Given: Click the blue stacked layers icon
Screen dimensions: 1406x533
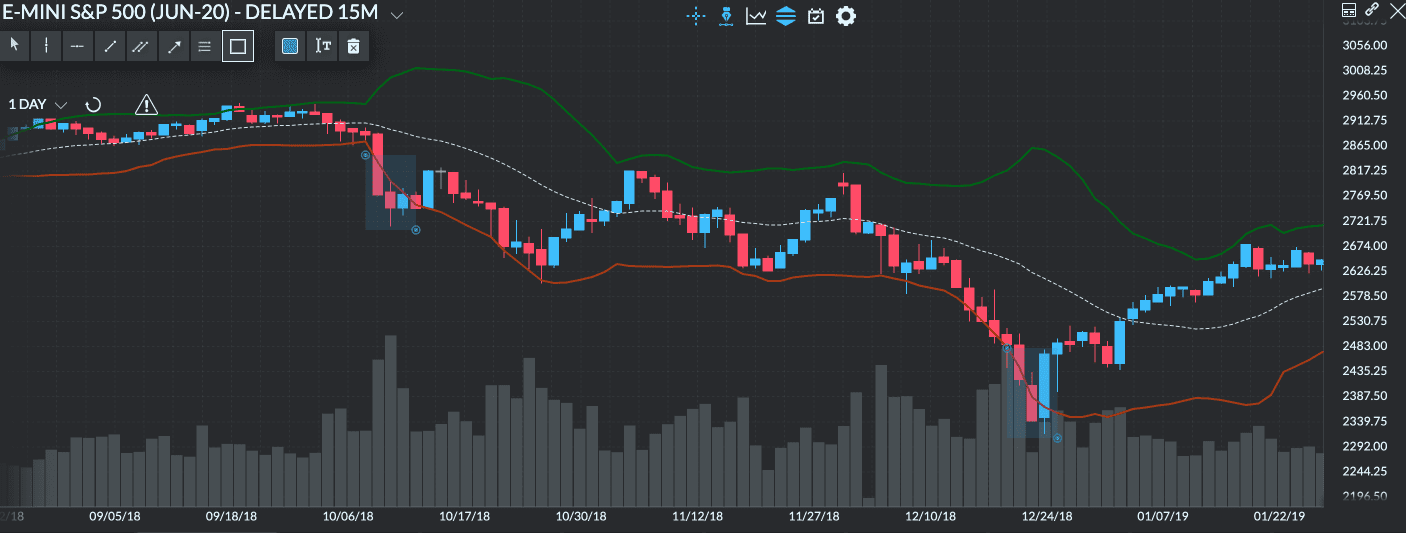Looking at the screenshot, I should click(786, 16).
